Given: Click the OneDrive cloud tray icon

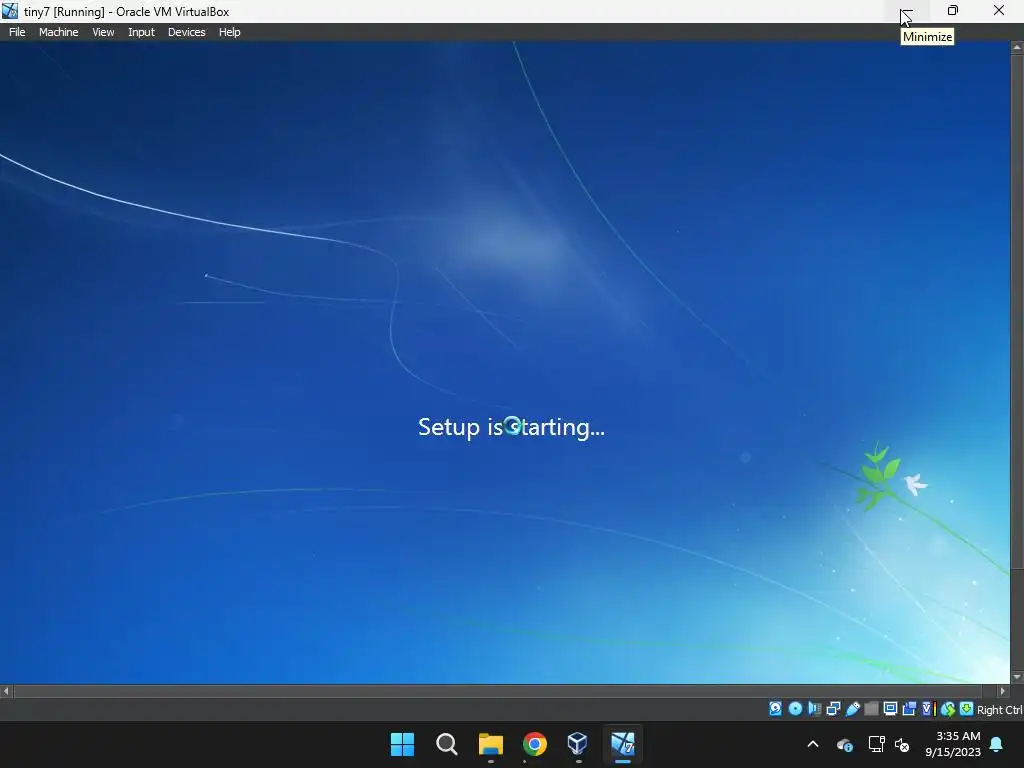Looking at the screenshot, I should pyautogui.click(x=844, y=744).
